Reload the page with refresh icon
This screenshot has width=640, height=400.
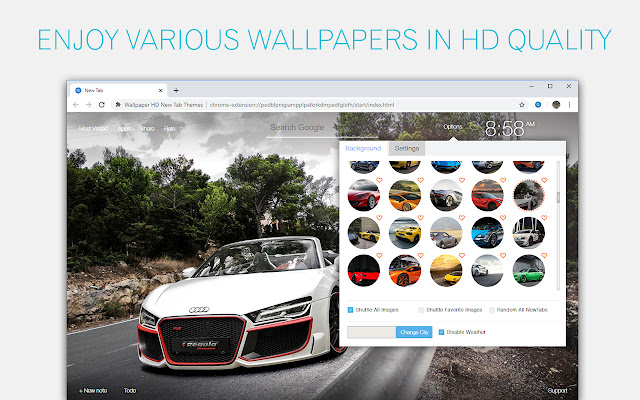(x=102, y=105)
